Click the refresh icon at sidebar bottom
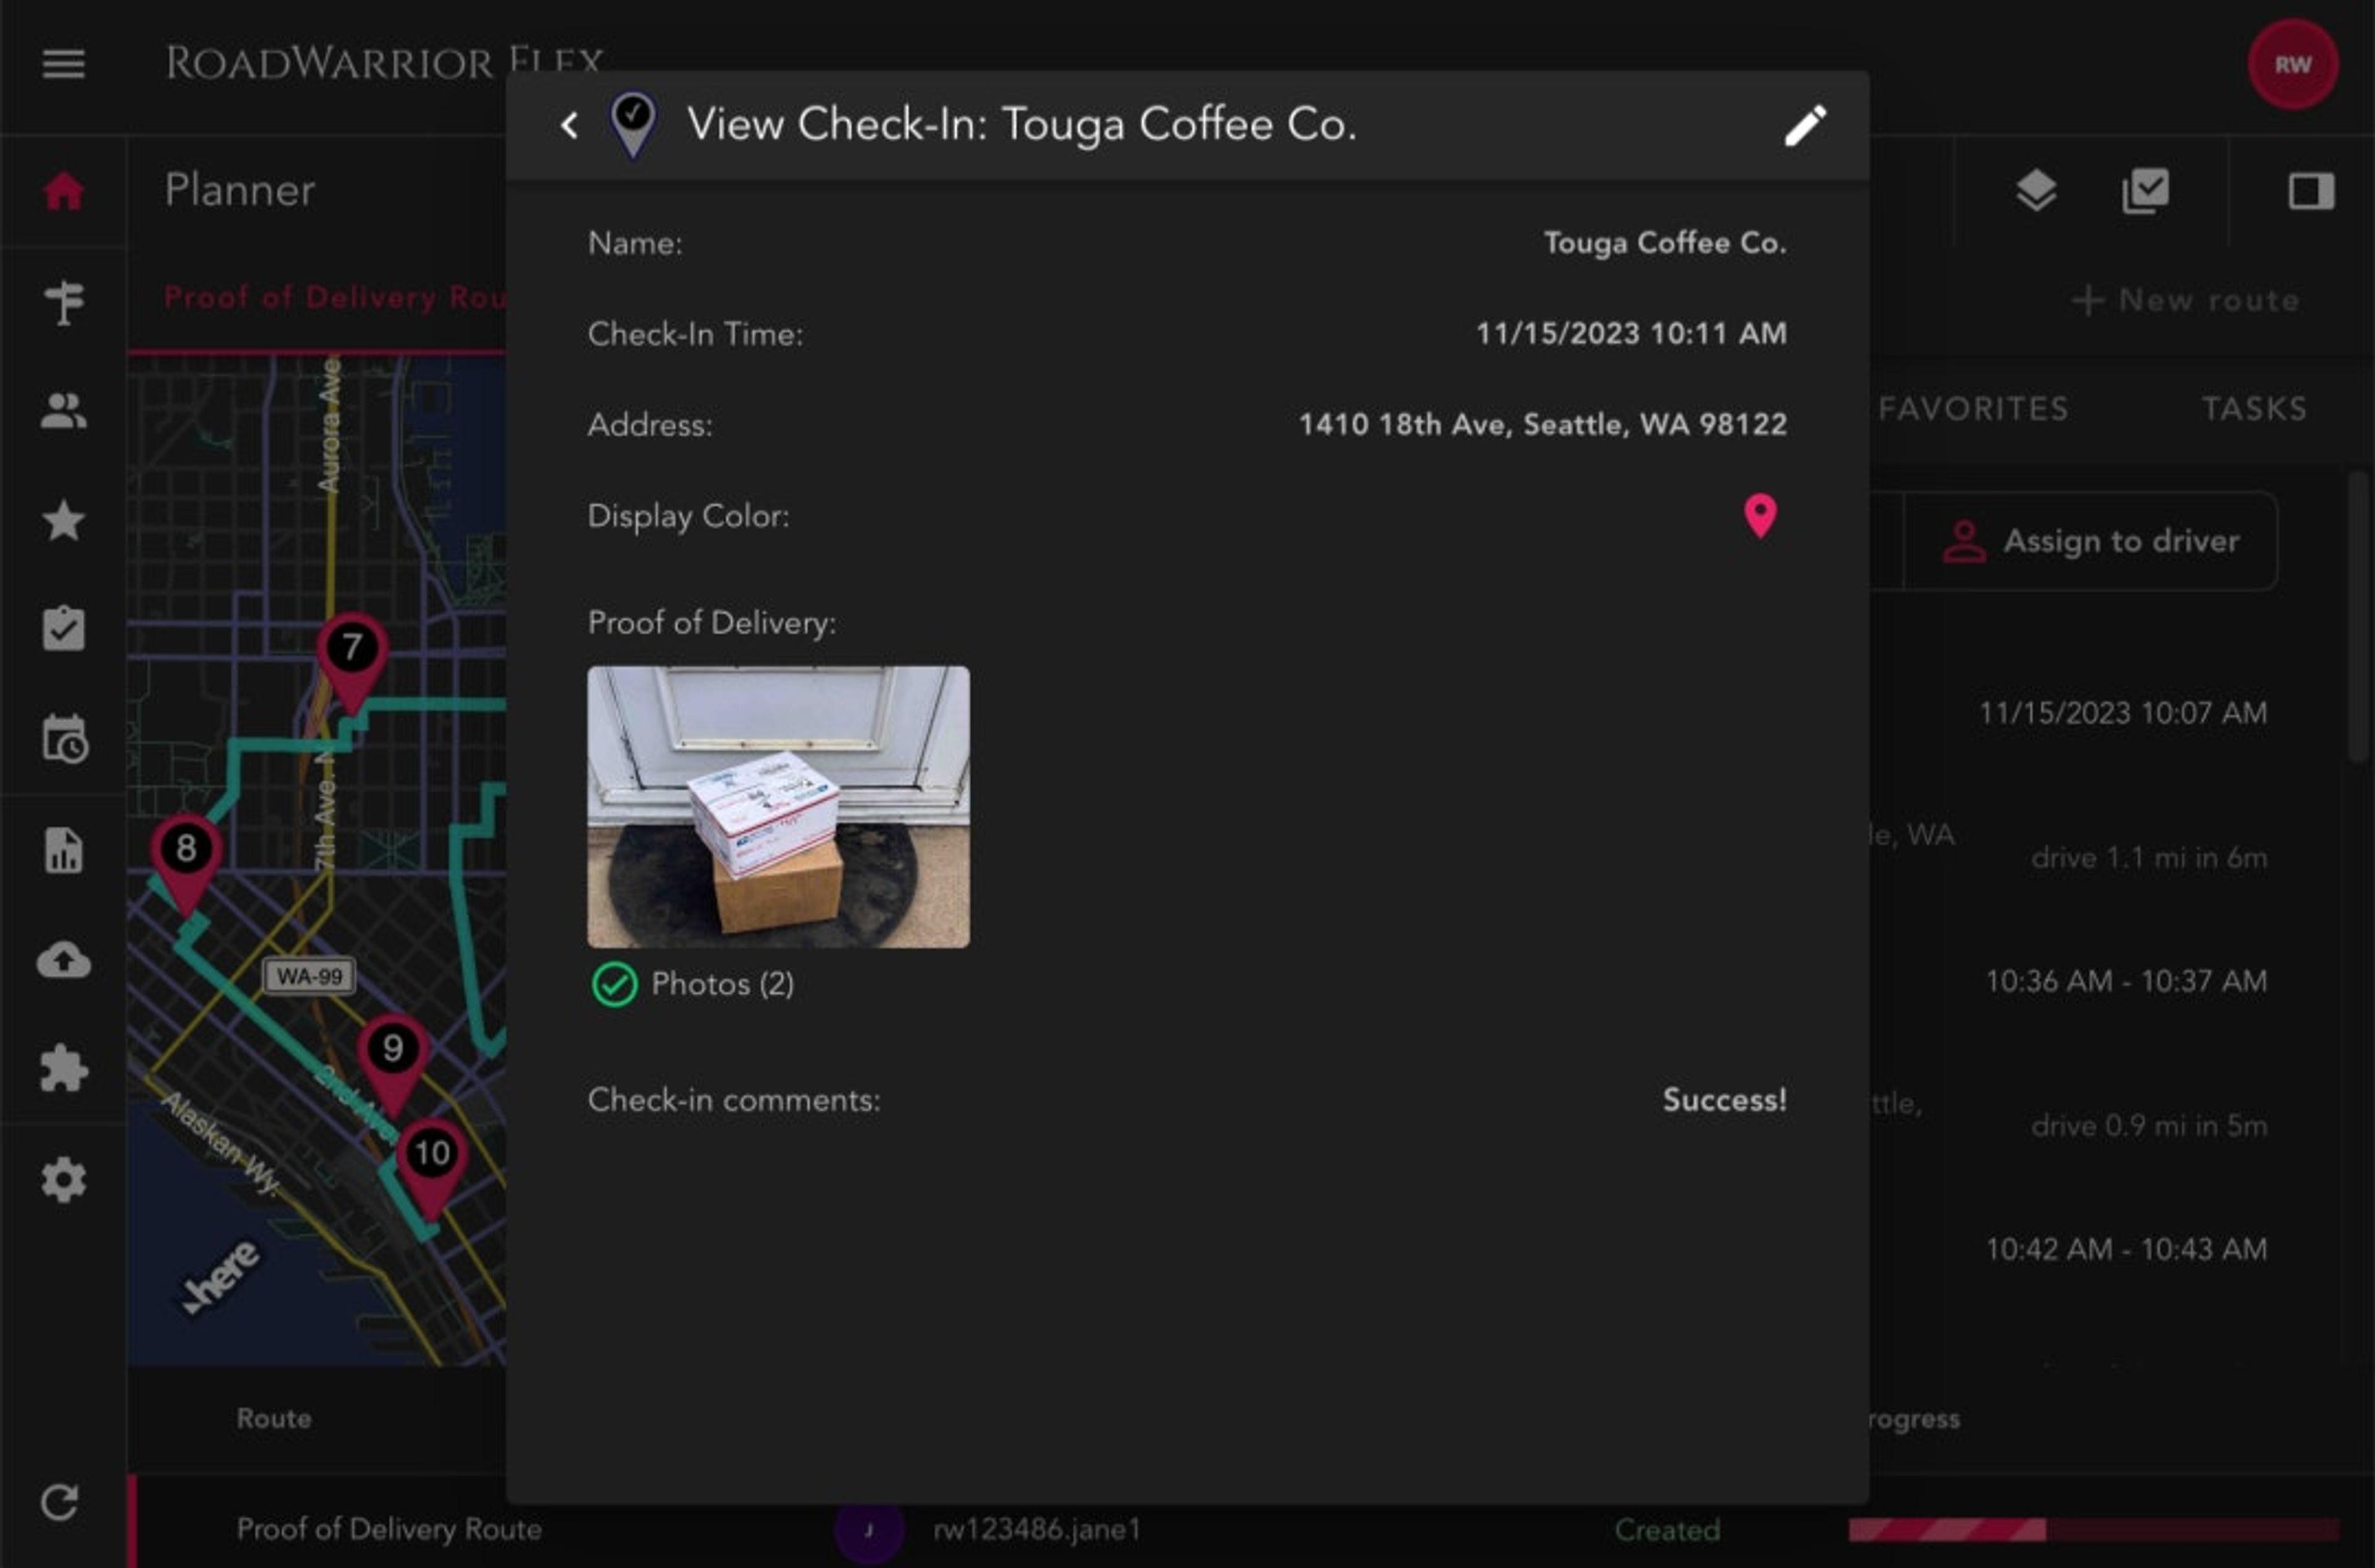 (59, 1502)
